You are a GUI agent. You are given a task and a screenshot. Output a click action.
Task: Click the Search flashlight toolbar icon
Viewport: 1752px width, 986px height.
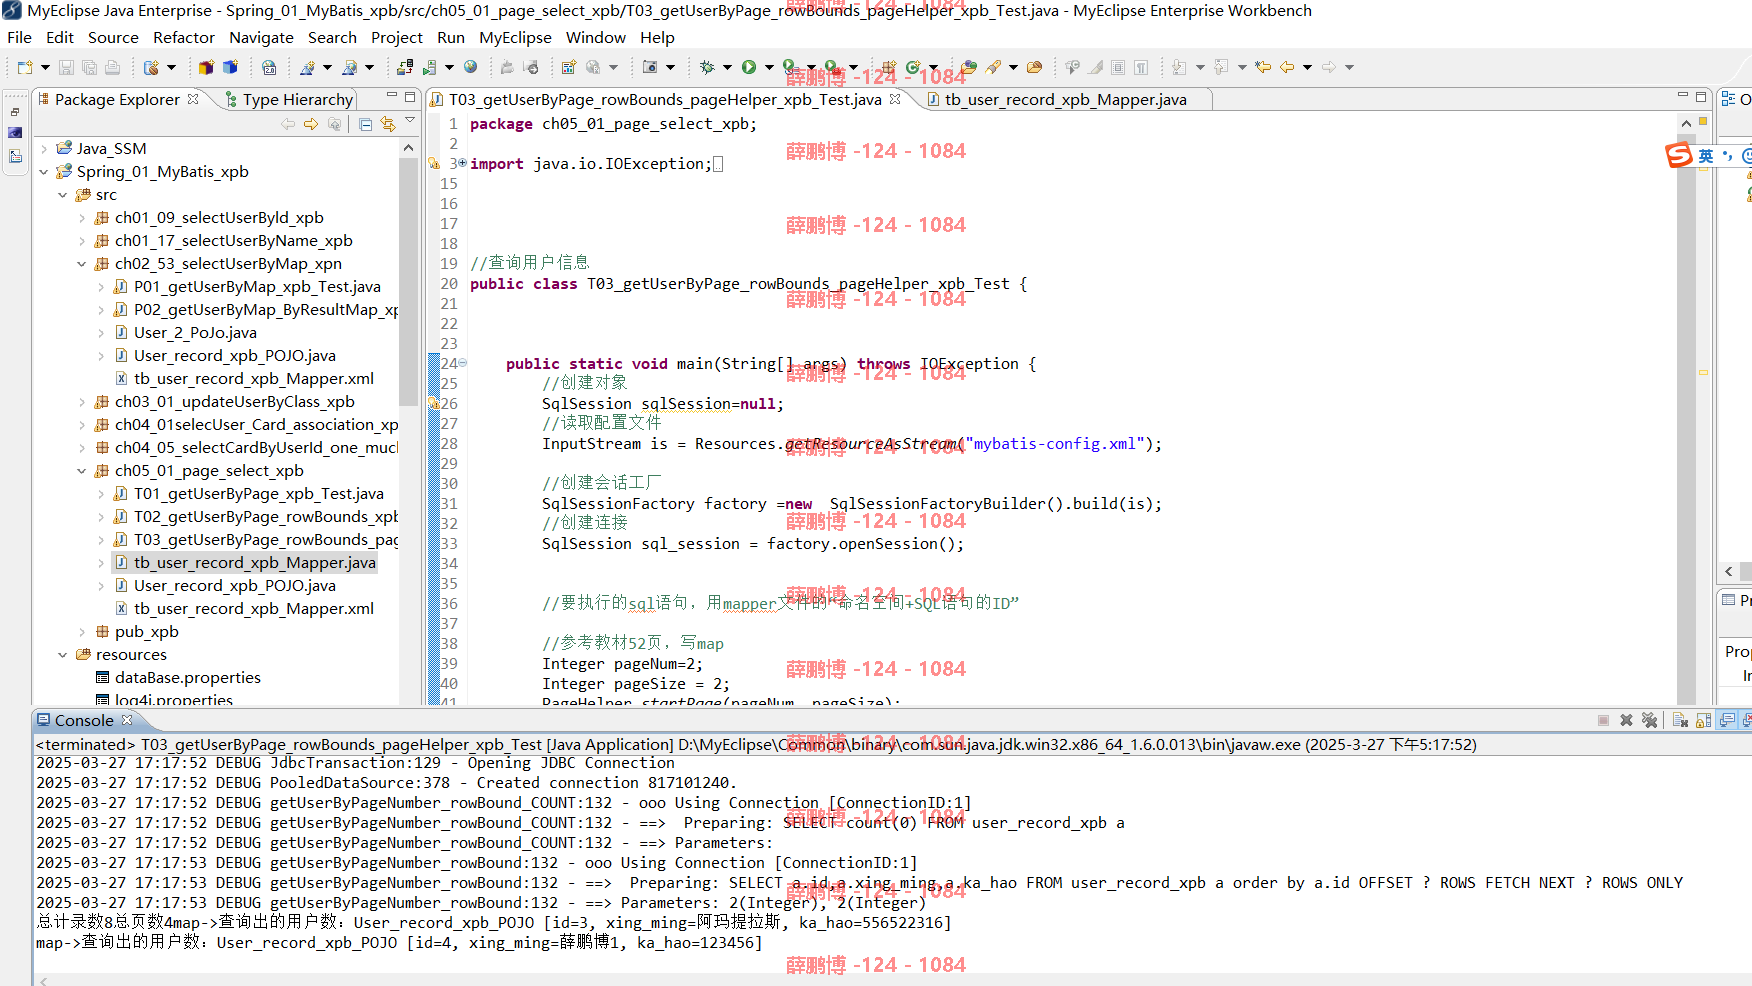[993, 67]
